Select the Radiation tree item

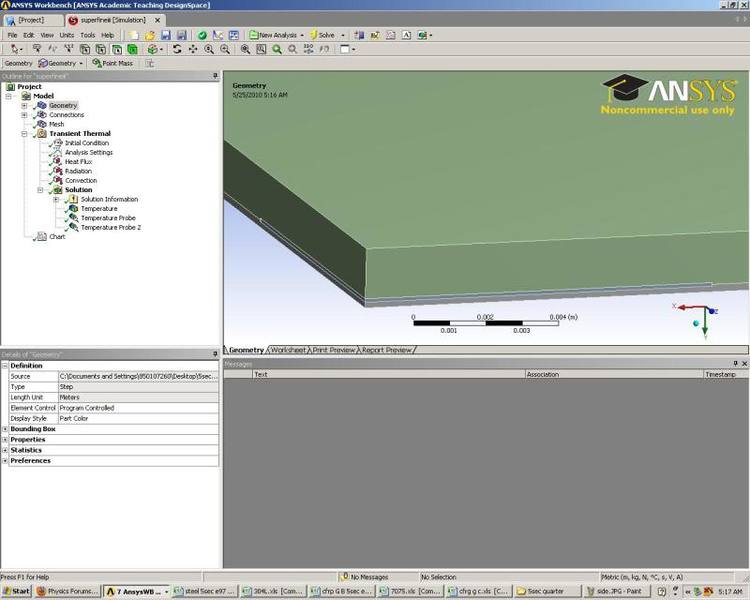click(78, 171)
